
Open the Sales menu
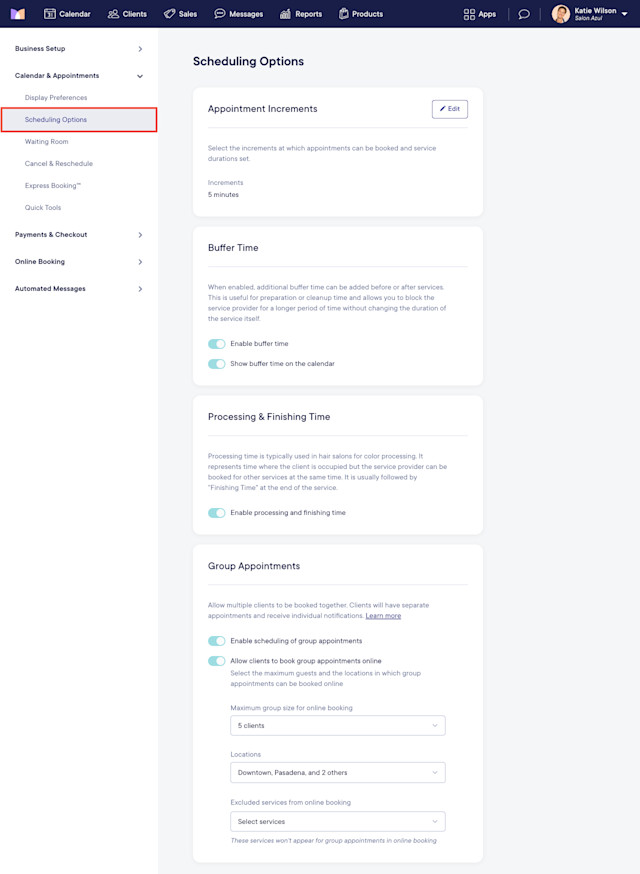(188, 14)
